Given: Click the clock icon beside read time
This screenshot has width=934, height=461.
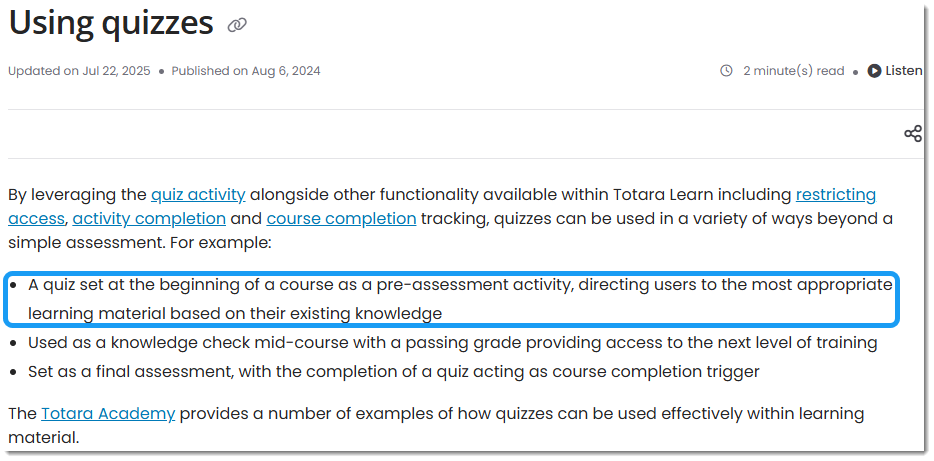Looking at the screenshot, I should click(x=726, y=71).
